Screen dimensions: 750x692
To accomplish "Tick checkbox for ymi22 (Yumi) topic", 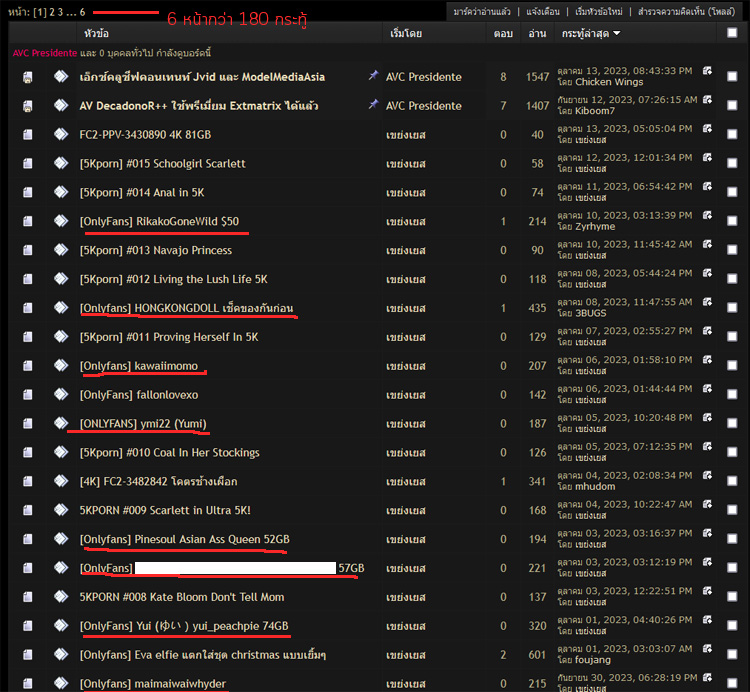I will [732, 423].
